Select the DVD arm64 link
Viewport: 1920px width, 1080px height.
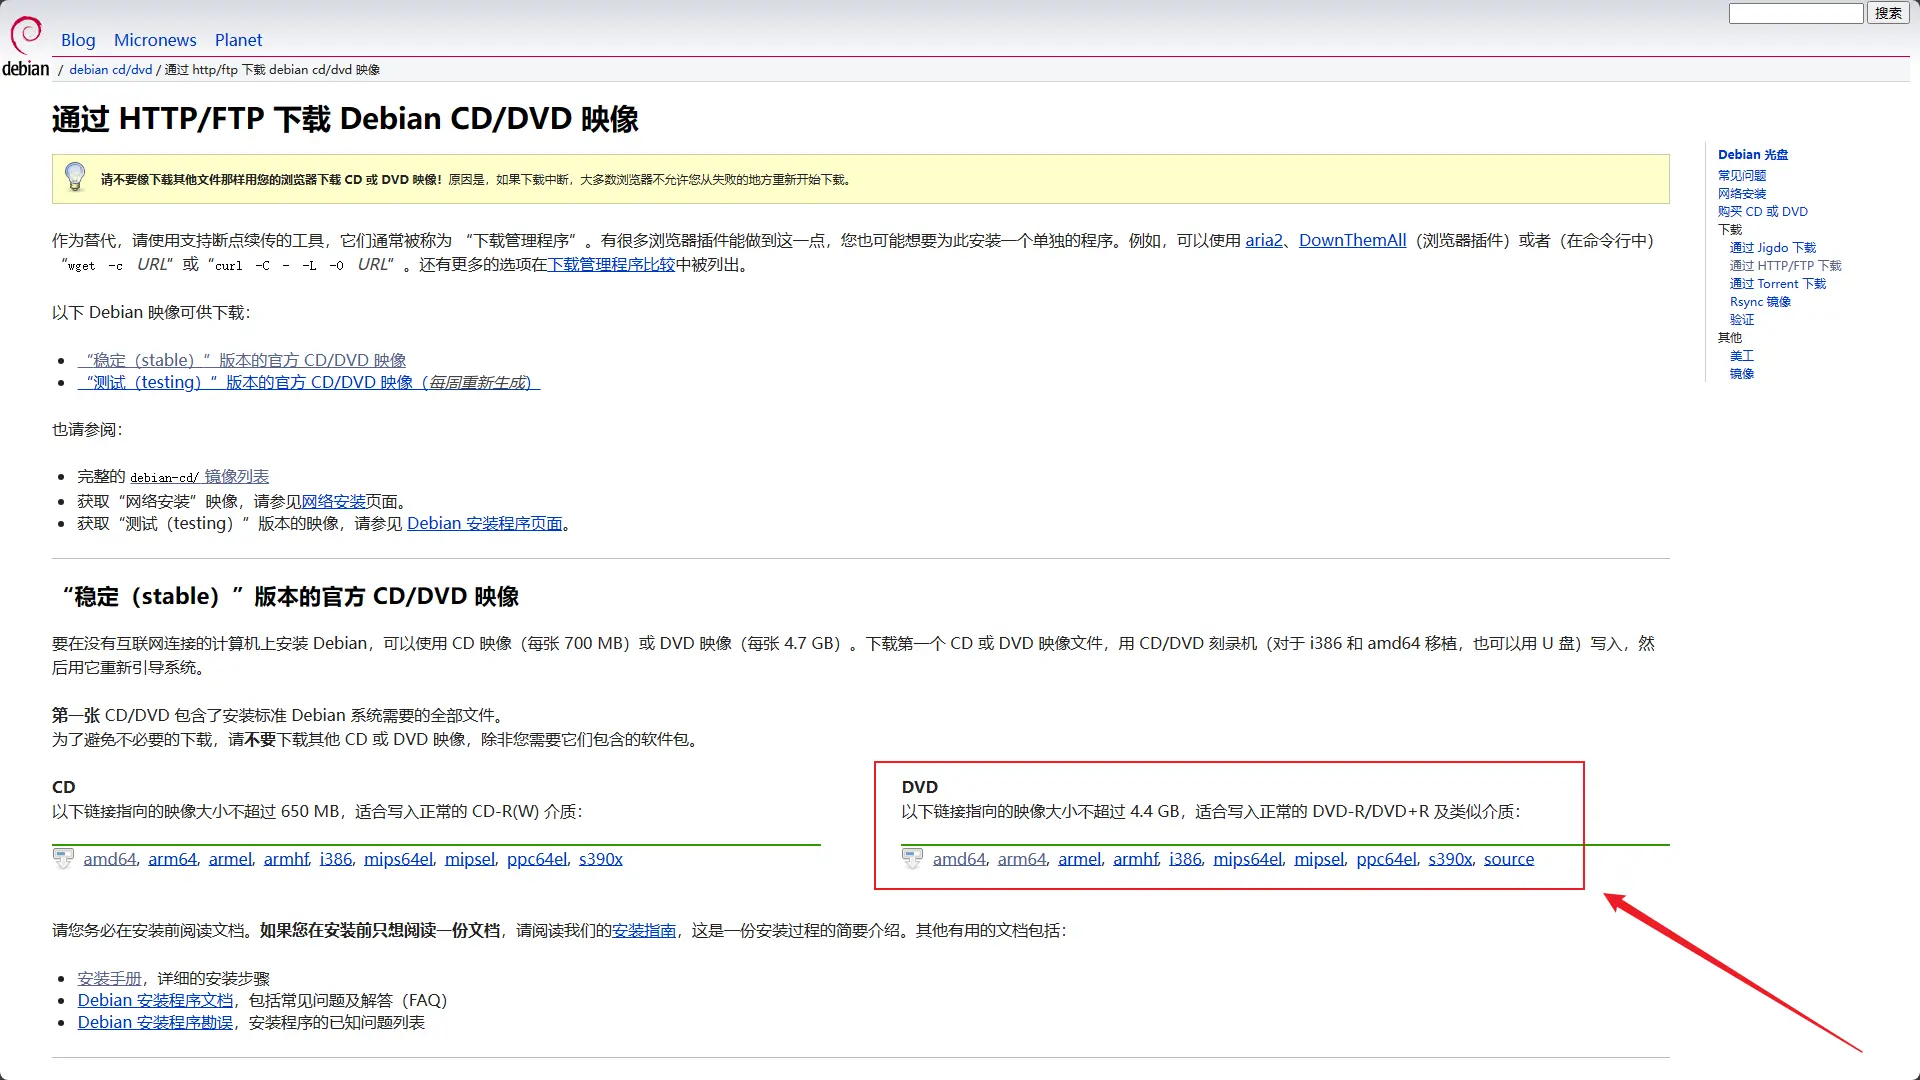[x=1022, y=859]
